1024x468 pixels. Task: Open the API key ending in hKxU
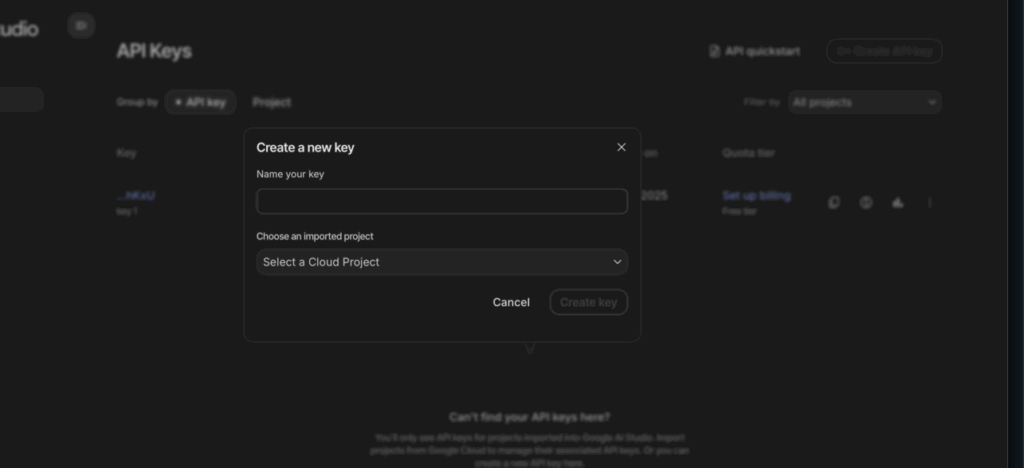pos(136,196)
